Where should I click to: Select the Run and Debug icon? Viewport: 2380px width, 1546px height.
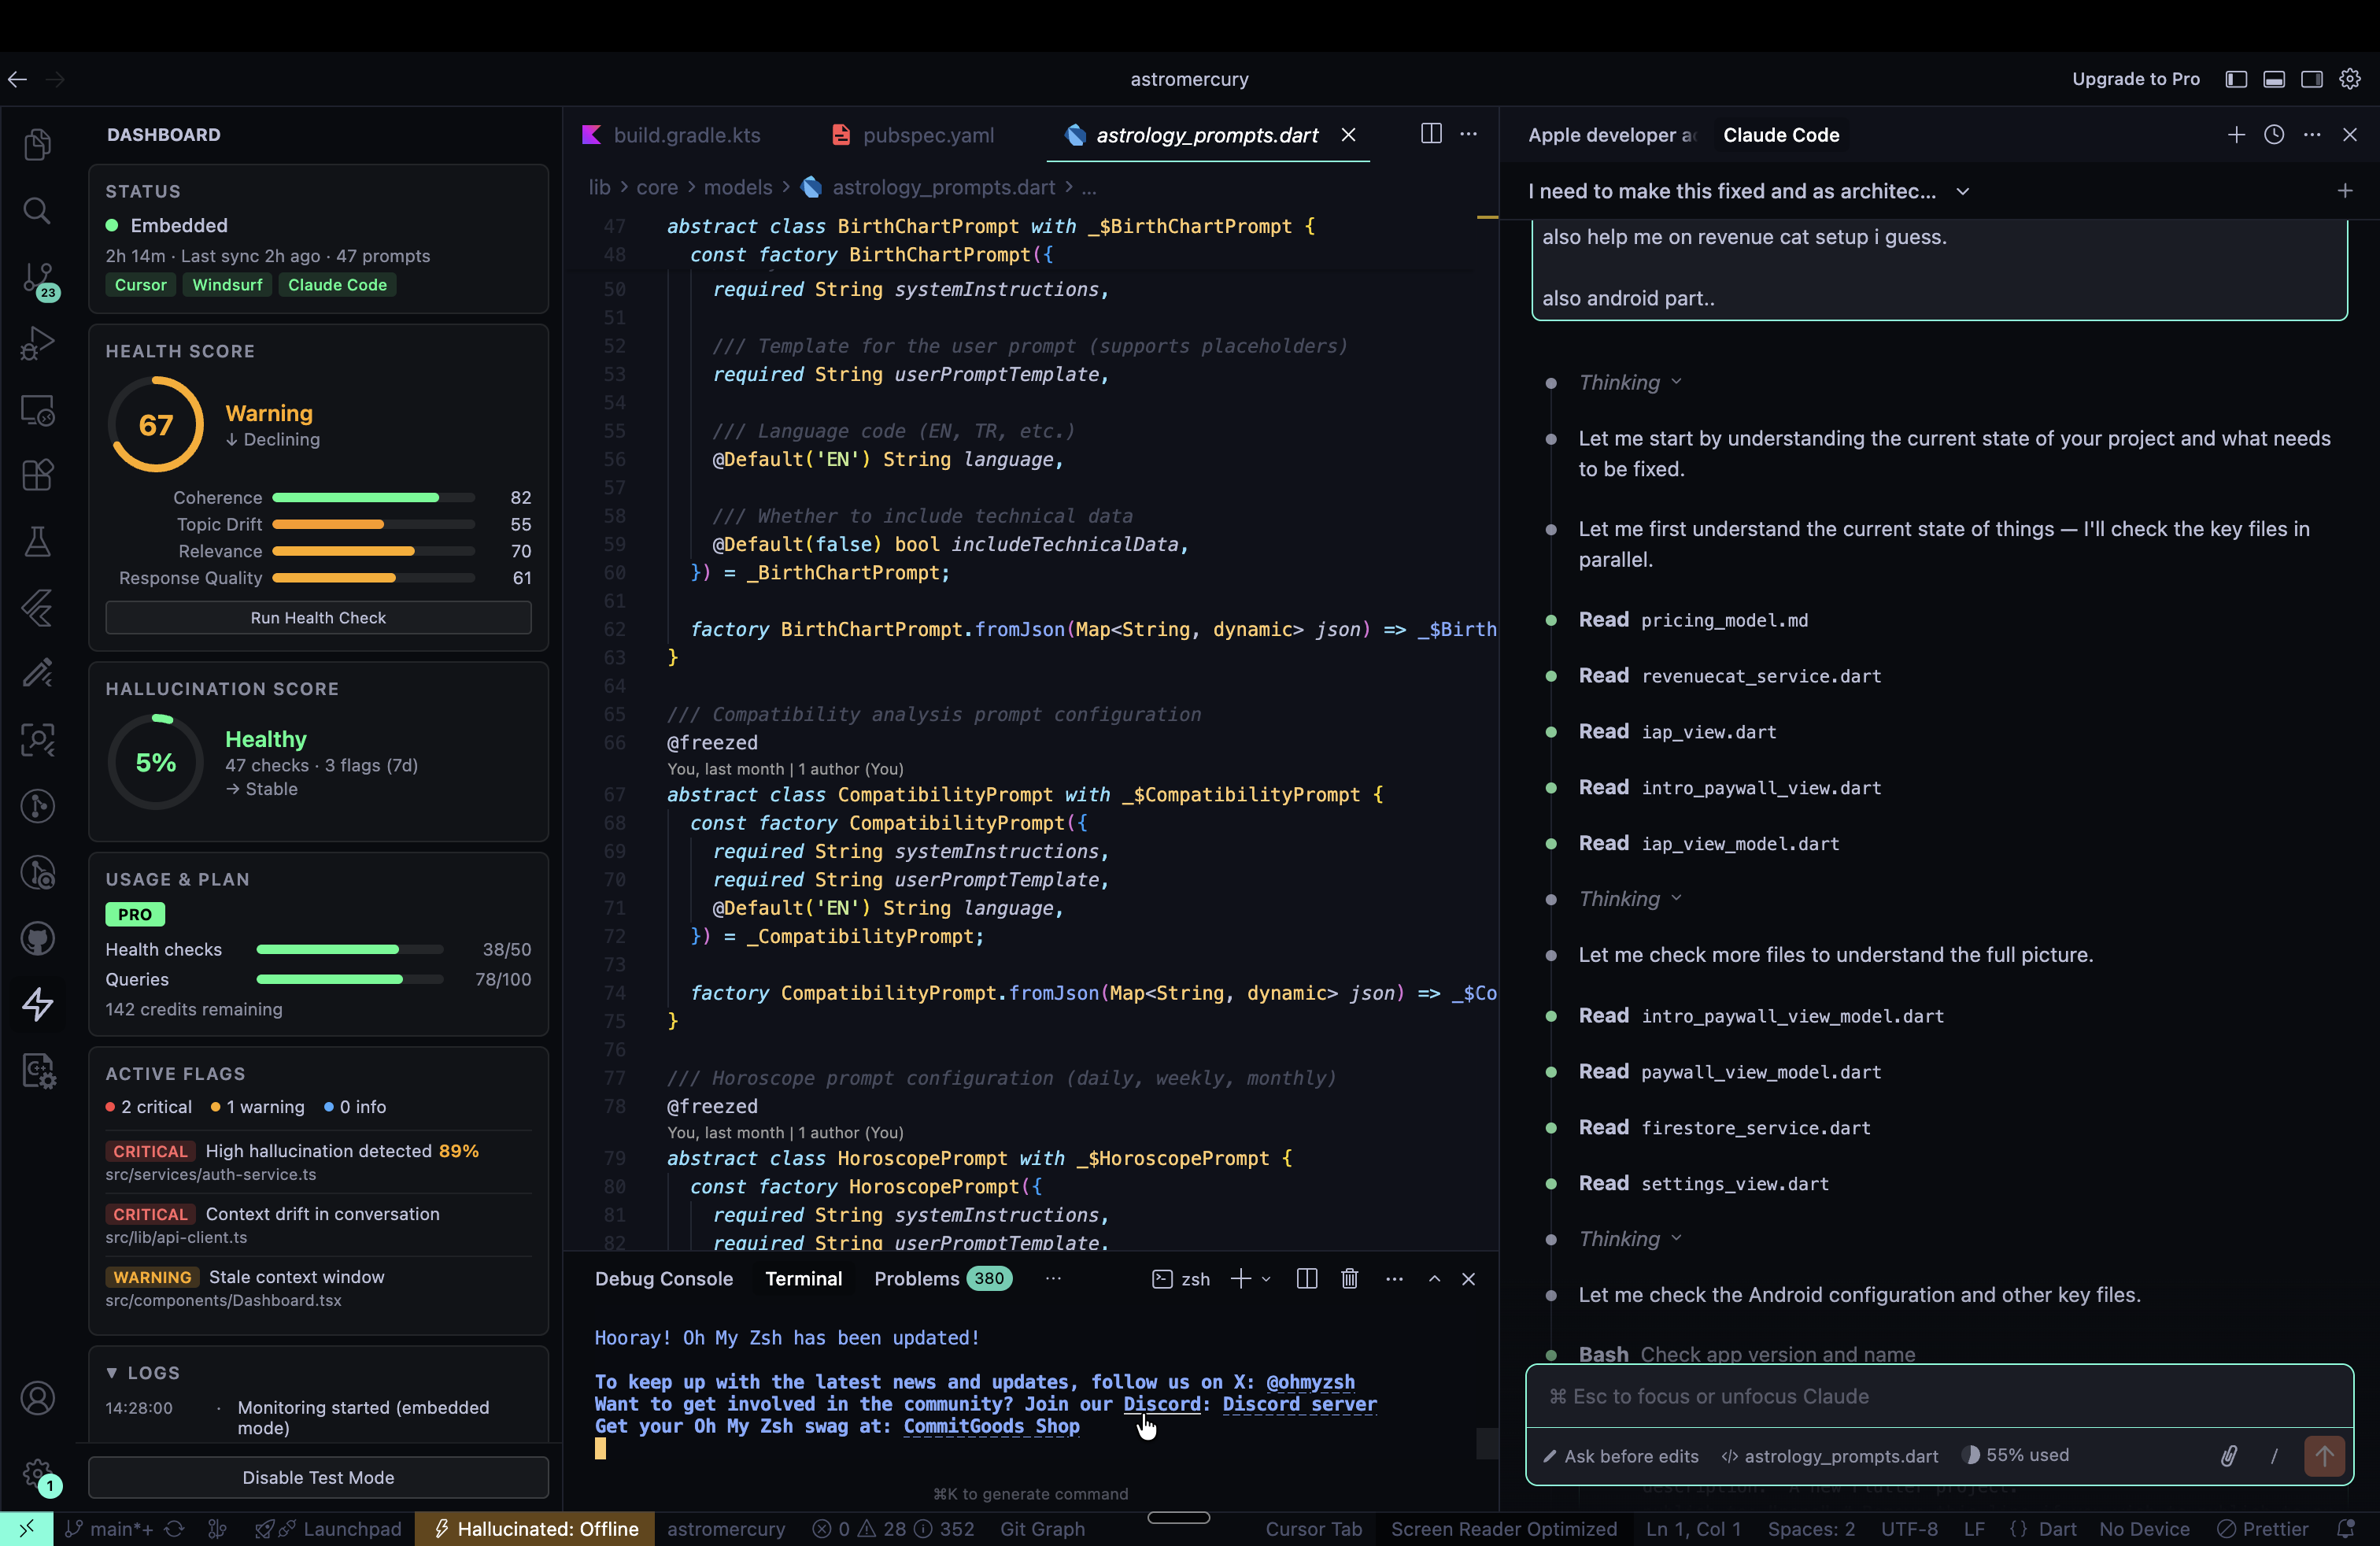point(38,343)
